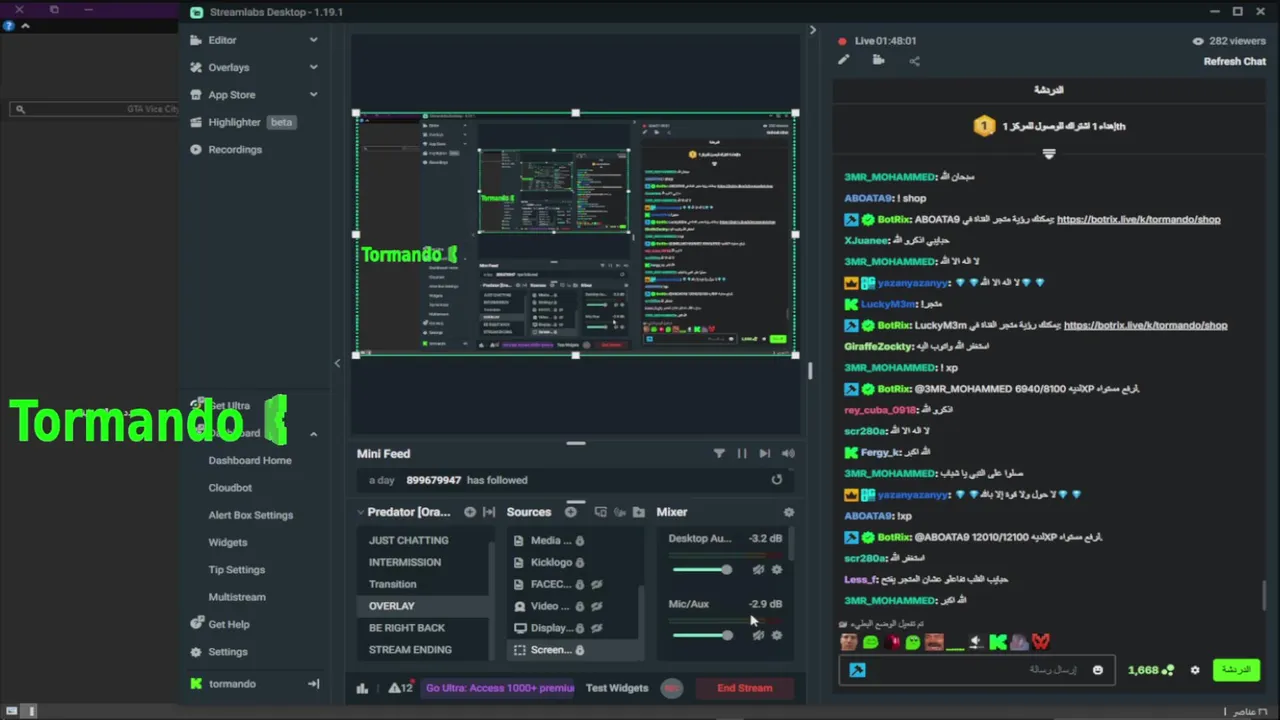This screenshot has width=1280, height=720.
Task: Open Alert Box Settings
Action: 251,515
